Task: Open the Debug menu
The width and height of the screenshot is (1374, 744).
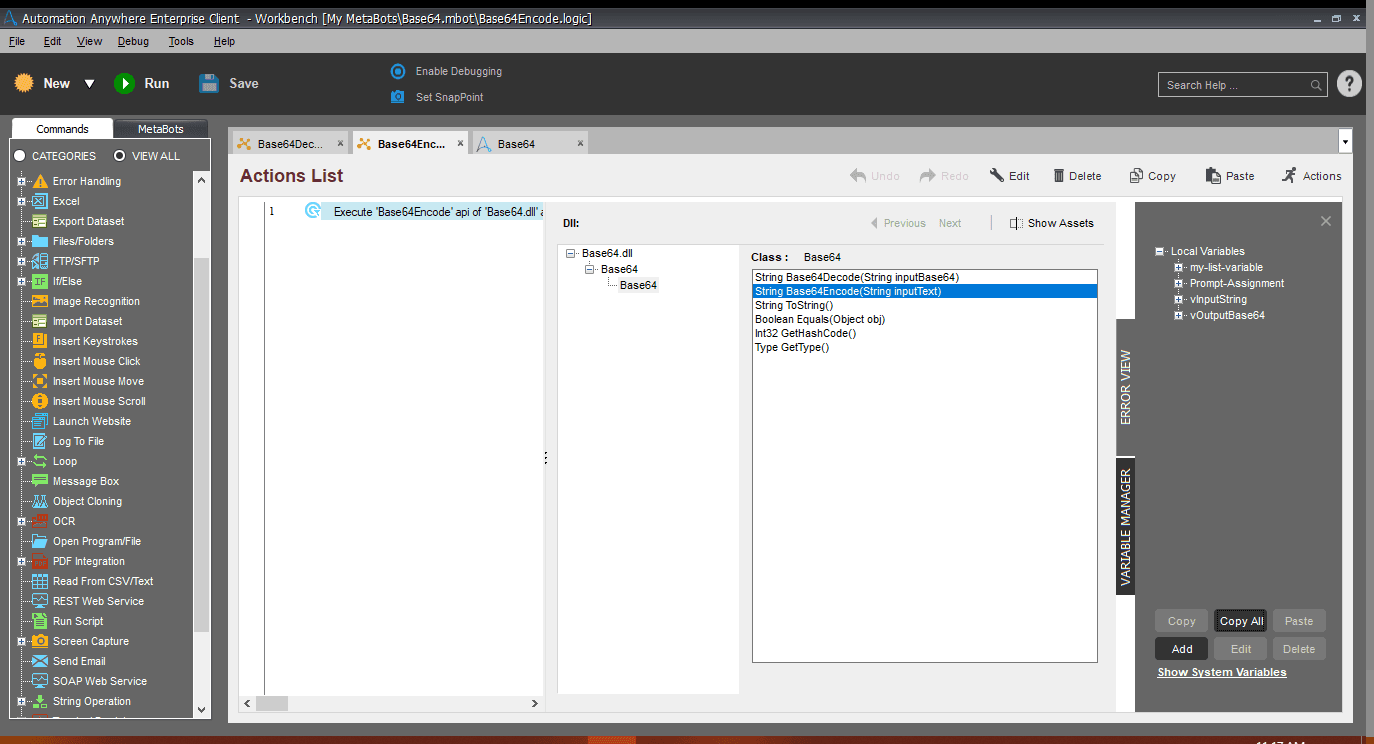Action: point(133,41)
